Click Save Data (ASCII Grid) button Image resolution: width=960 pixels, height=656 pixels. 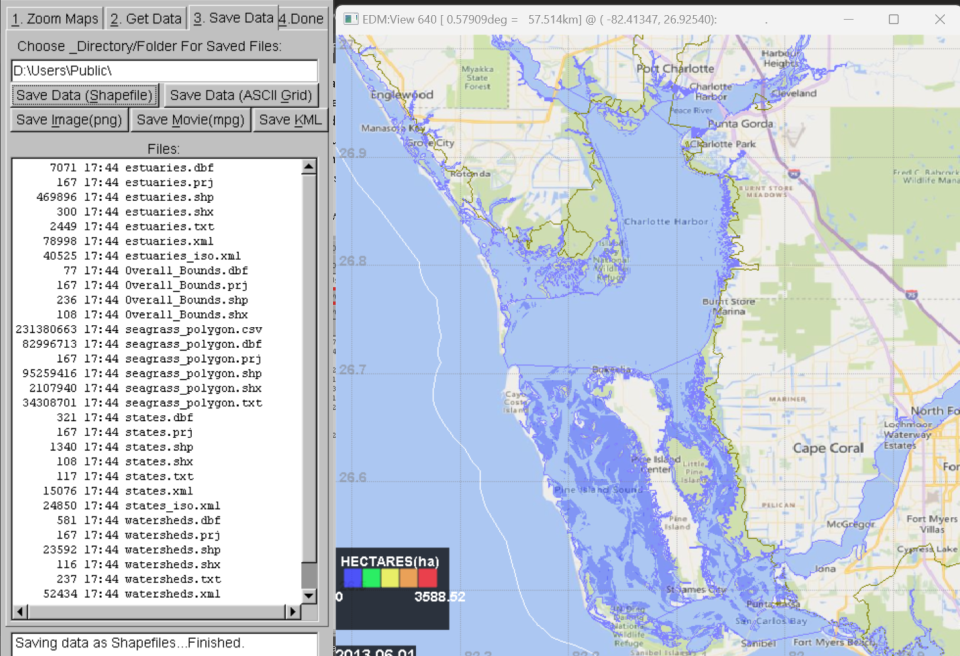click(x=241, y=95)
